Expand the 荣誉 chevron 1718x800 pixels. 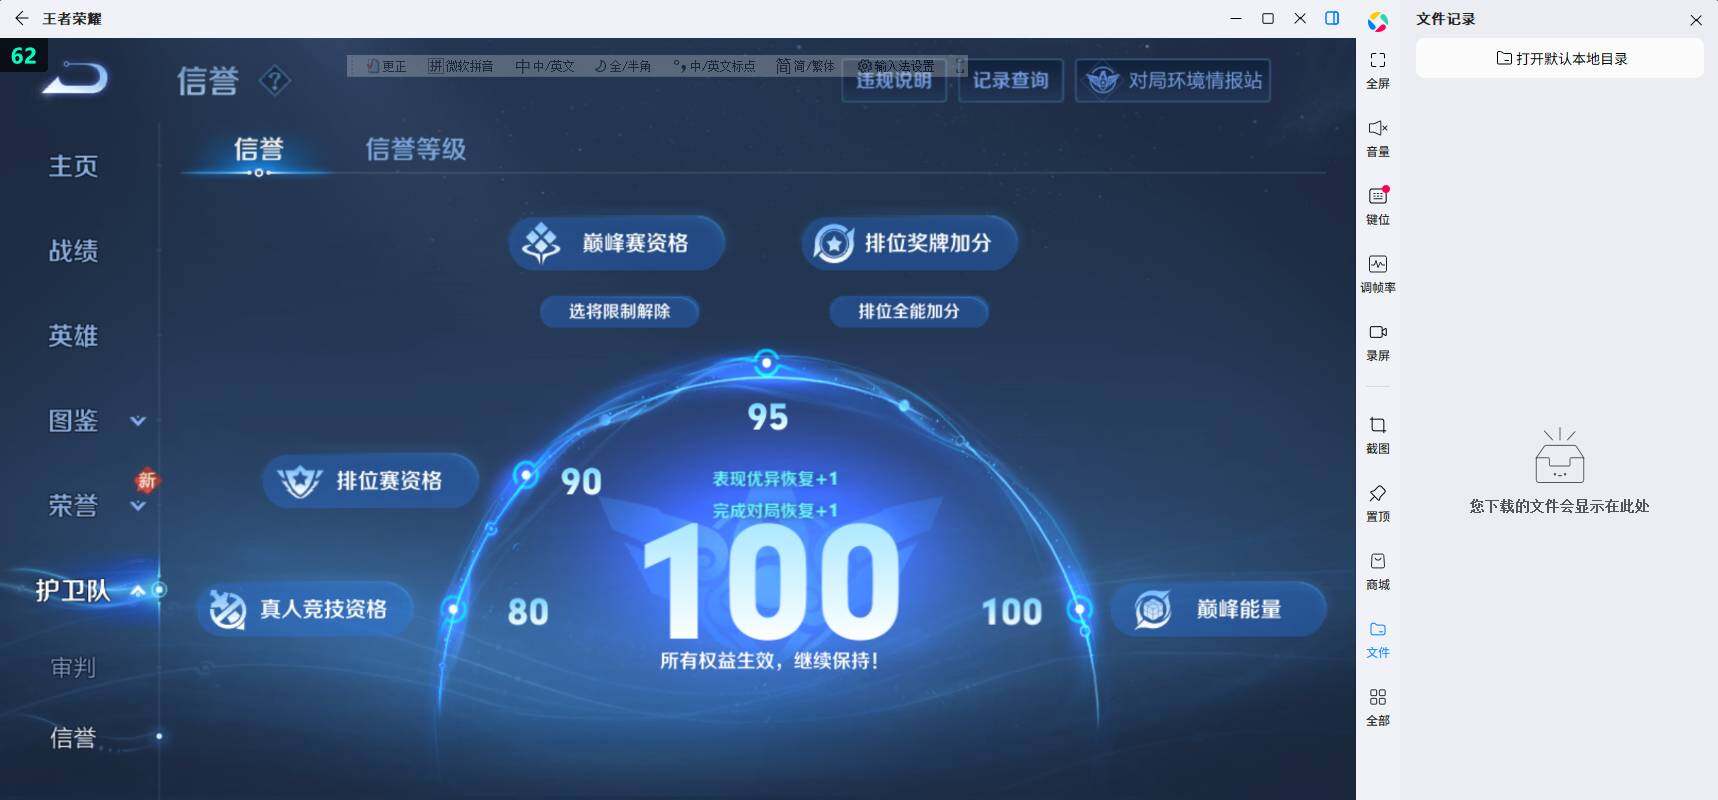pos(138,506)
